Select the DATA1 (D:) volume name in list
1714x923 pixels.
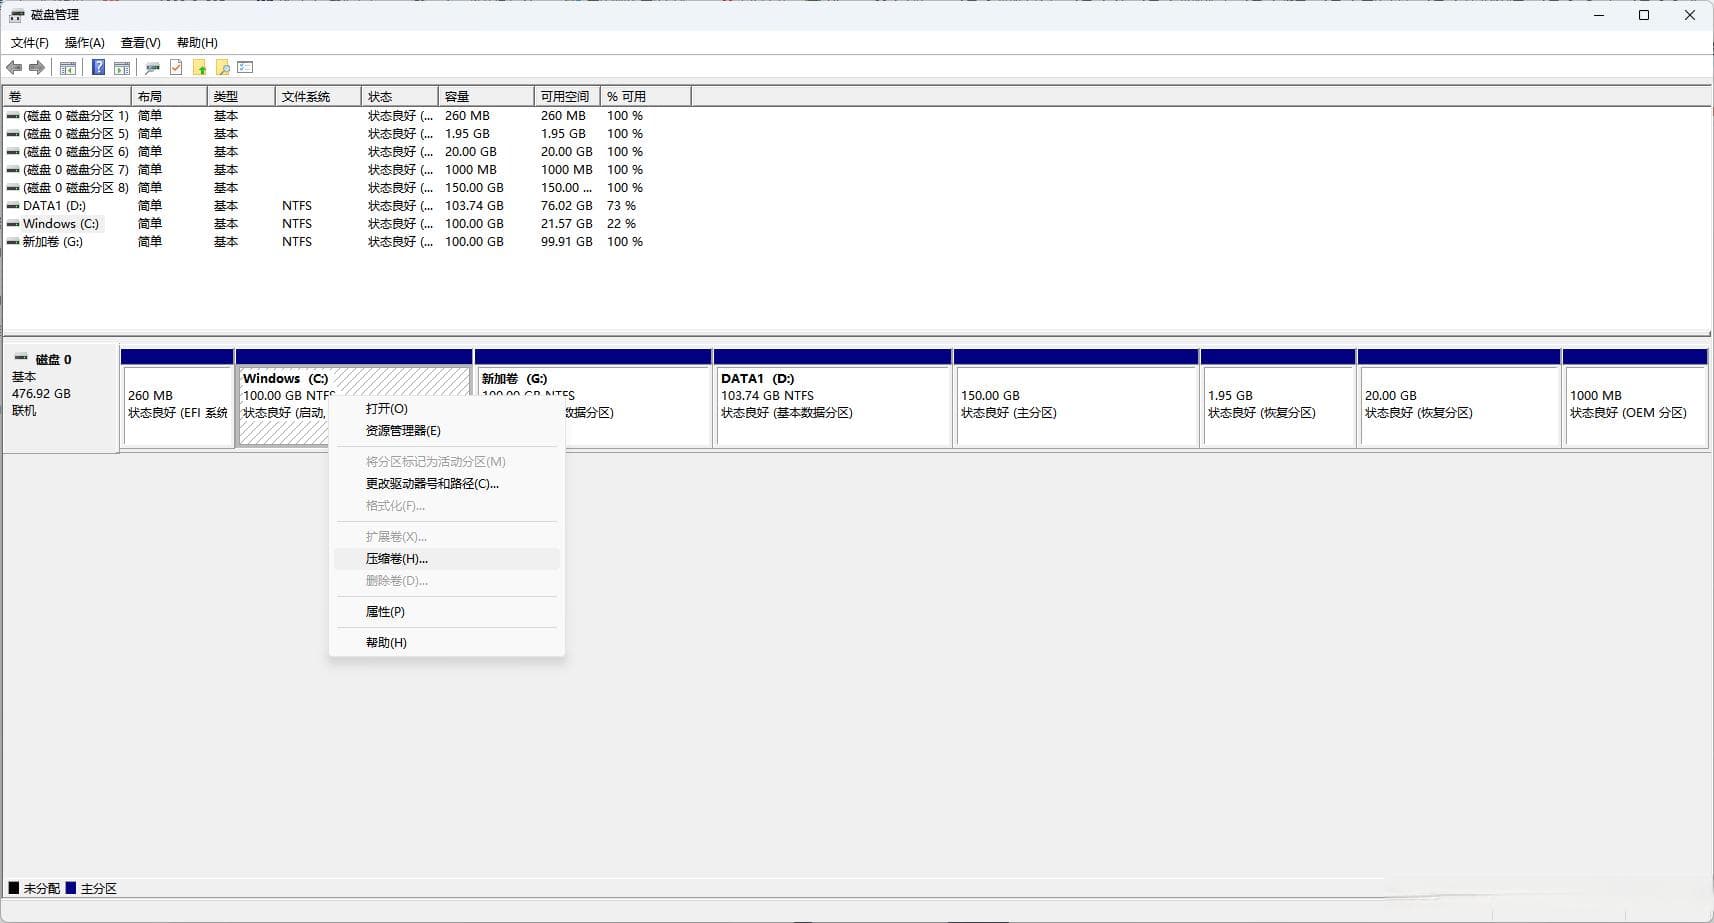[x=54, y=206]
